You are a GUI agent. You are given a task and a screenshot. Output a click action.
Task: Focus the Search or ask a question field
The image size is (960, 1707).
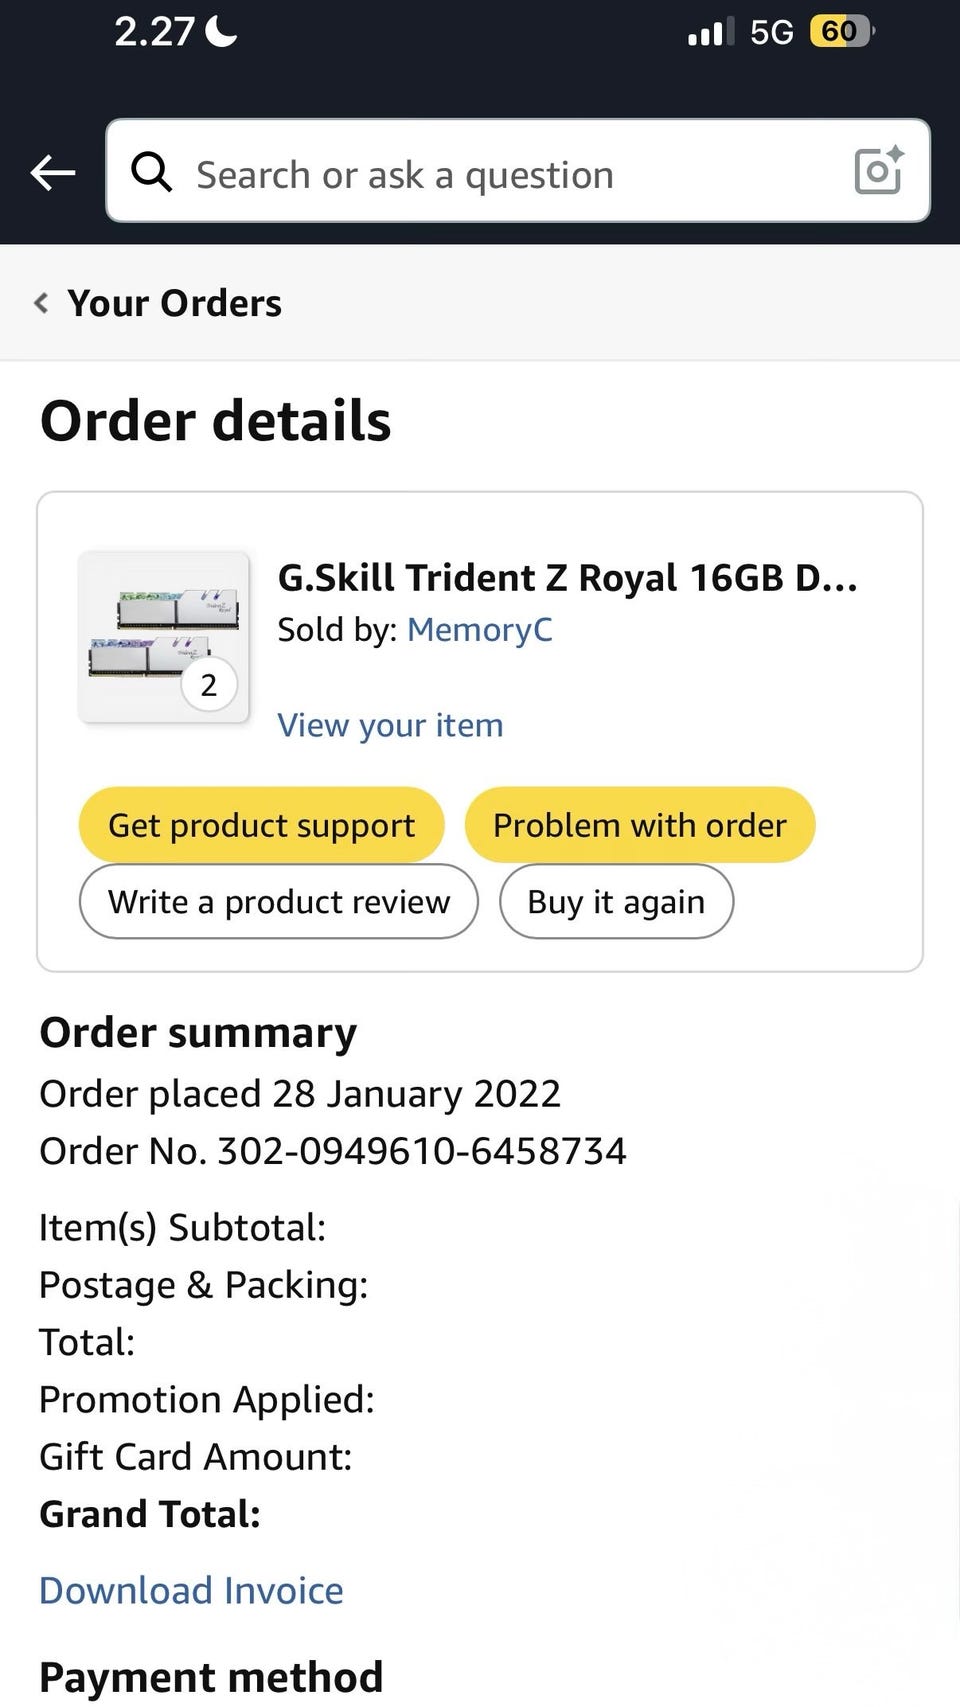(x=500, y=175)
